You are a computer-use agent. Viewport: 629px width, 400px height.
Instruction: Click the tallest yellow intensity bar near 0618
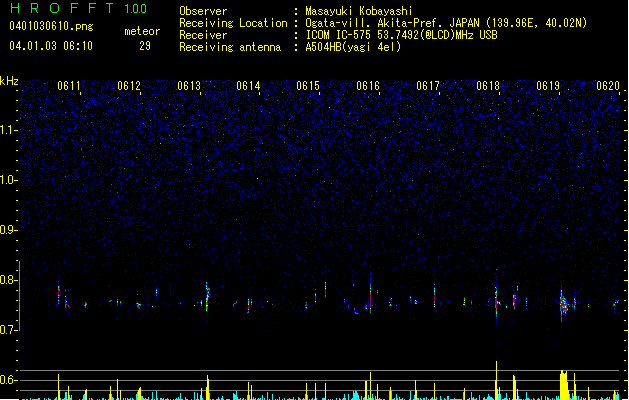(496, 380)
